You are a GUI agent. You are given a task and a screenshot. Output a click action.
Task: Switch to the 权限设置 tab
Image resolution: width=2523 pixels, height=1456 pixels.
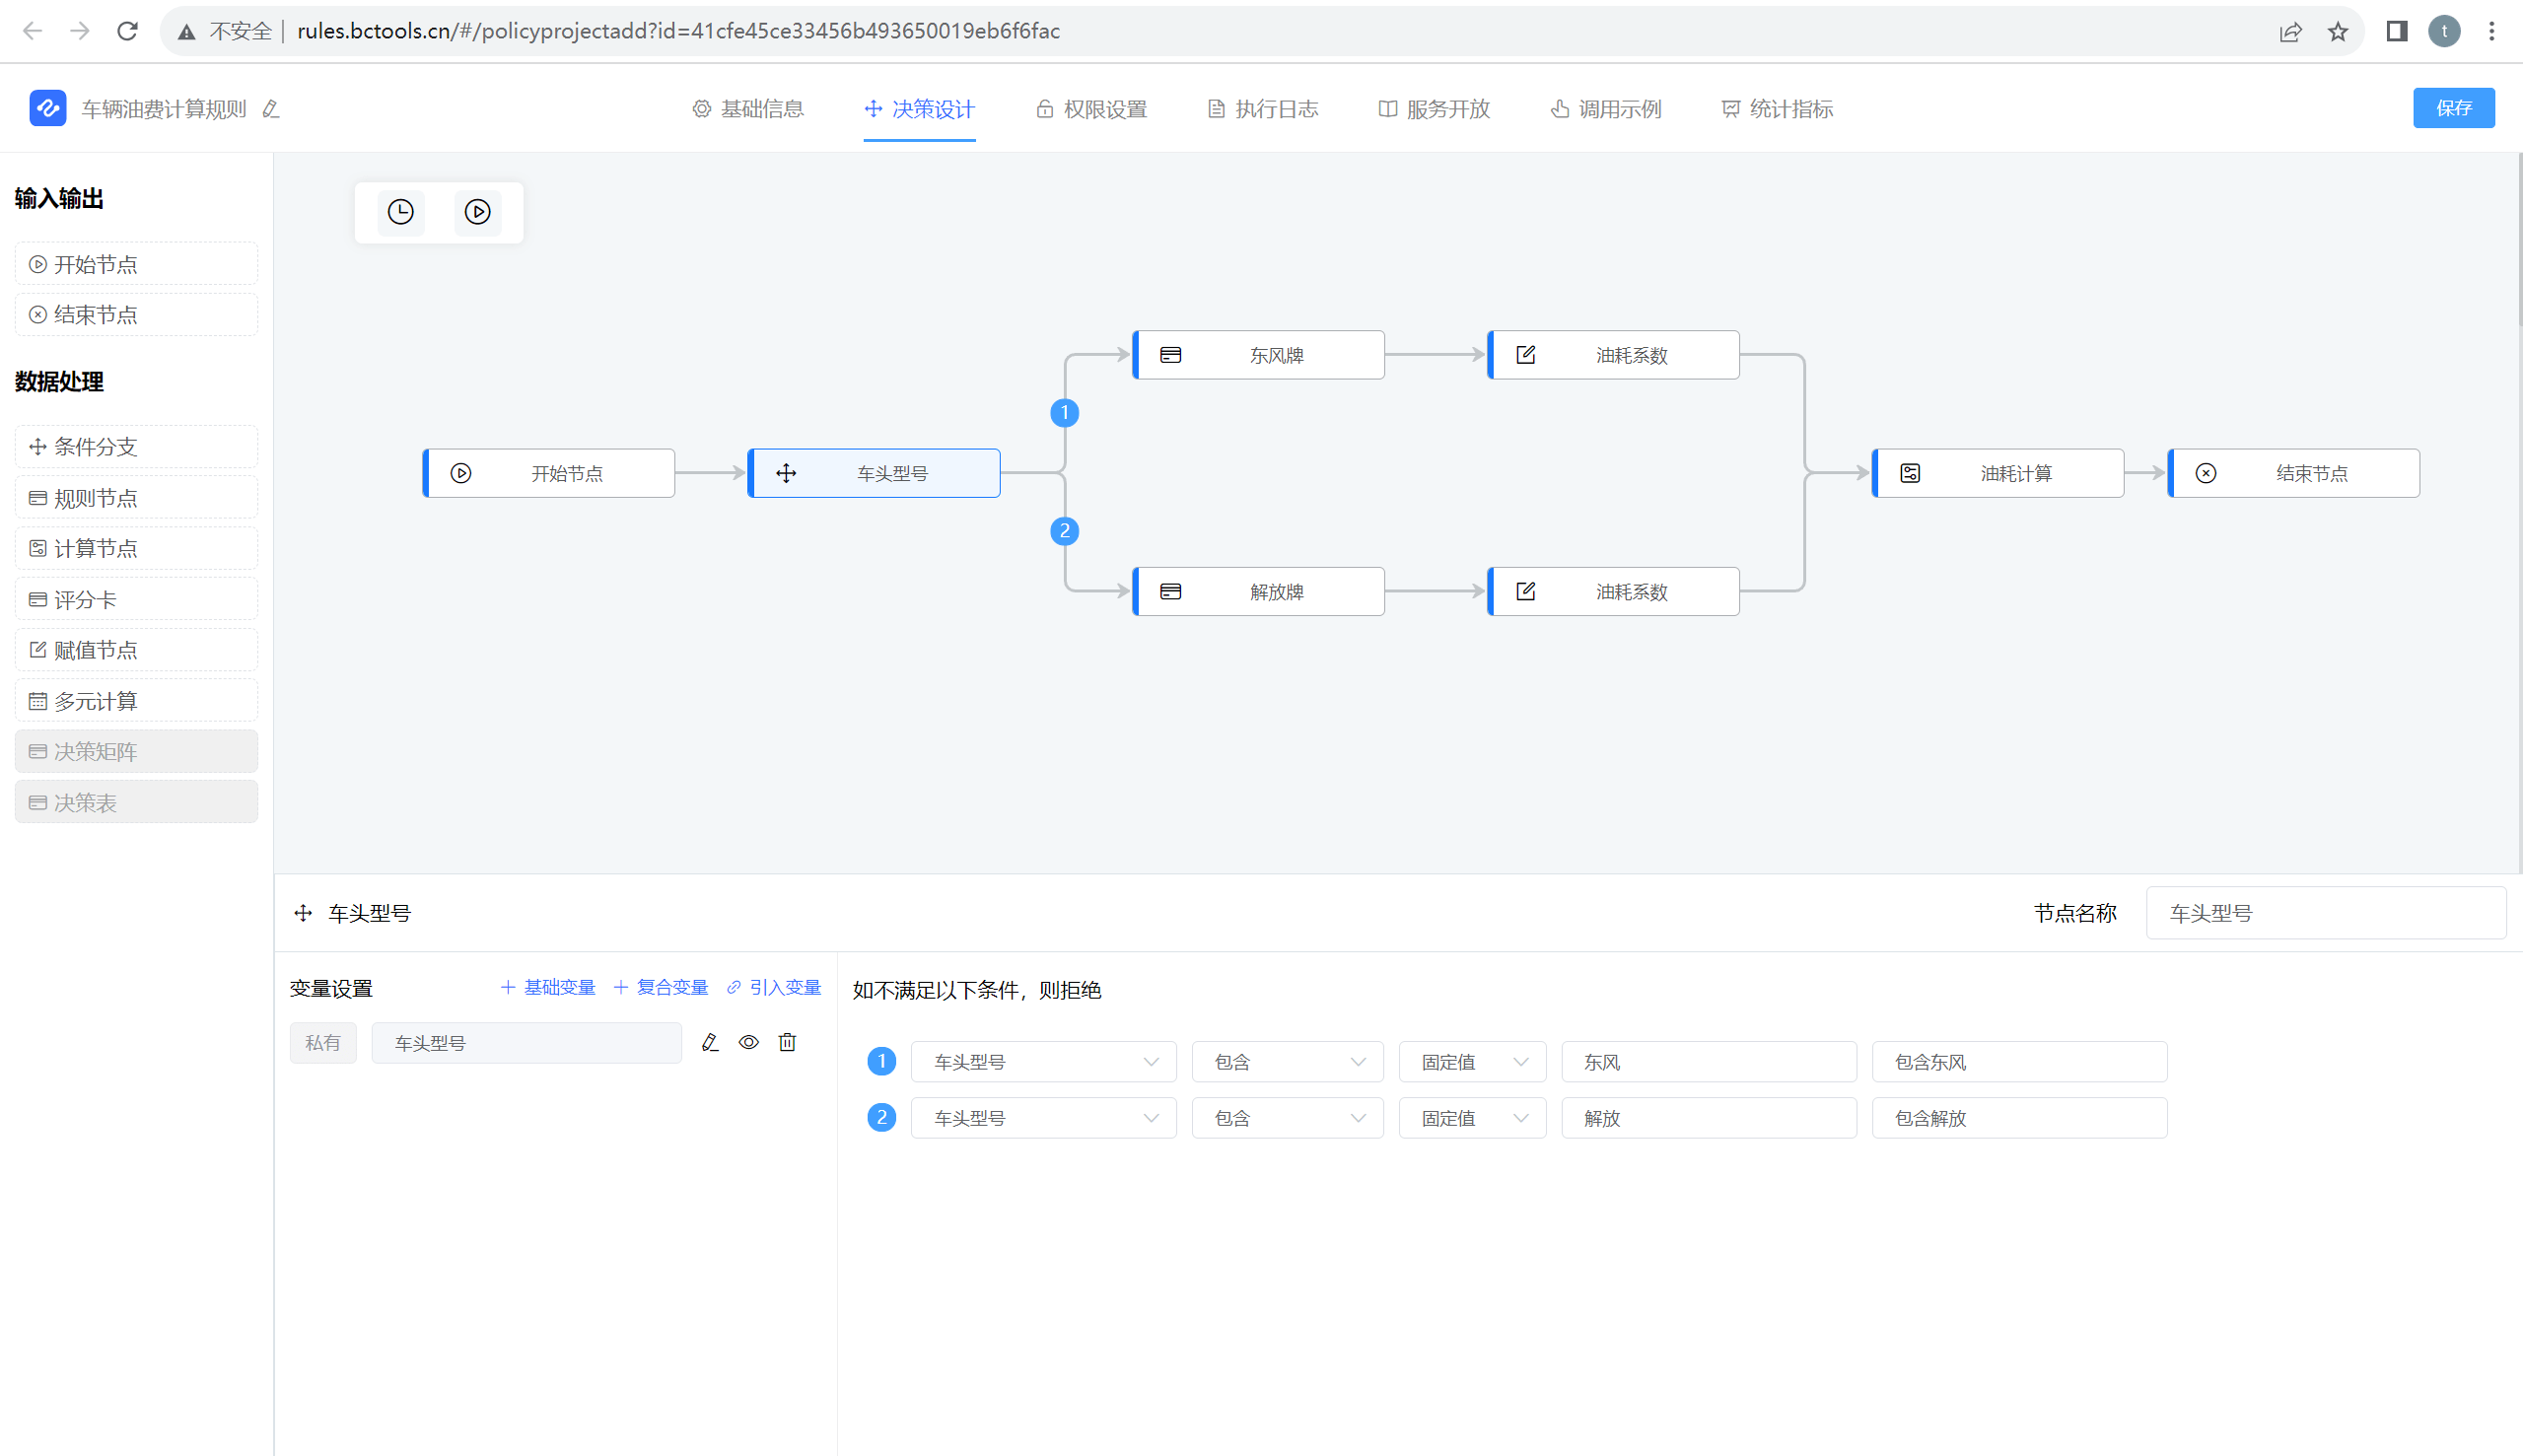(x=1091, y=109)
